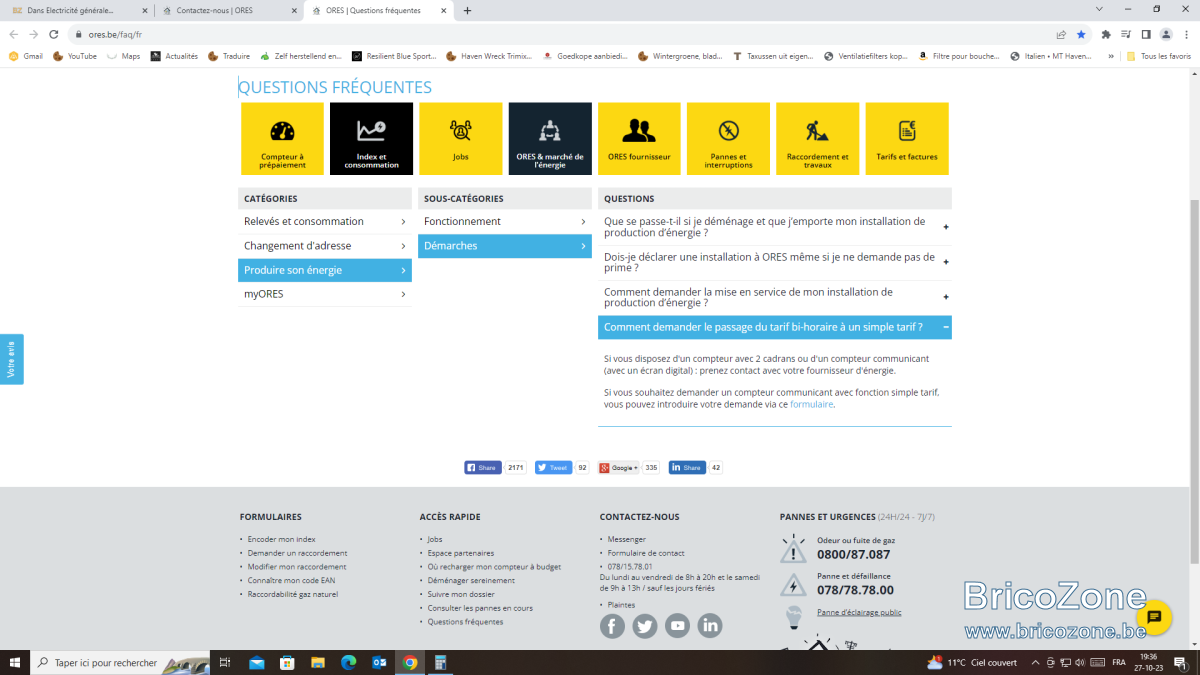The image size is (1200, 675).
Task: Open the Tarifs et factures tile
Action: click(907, 139)
